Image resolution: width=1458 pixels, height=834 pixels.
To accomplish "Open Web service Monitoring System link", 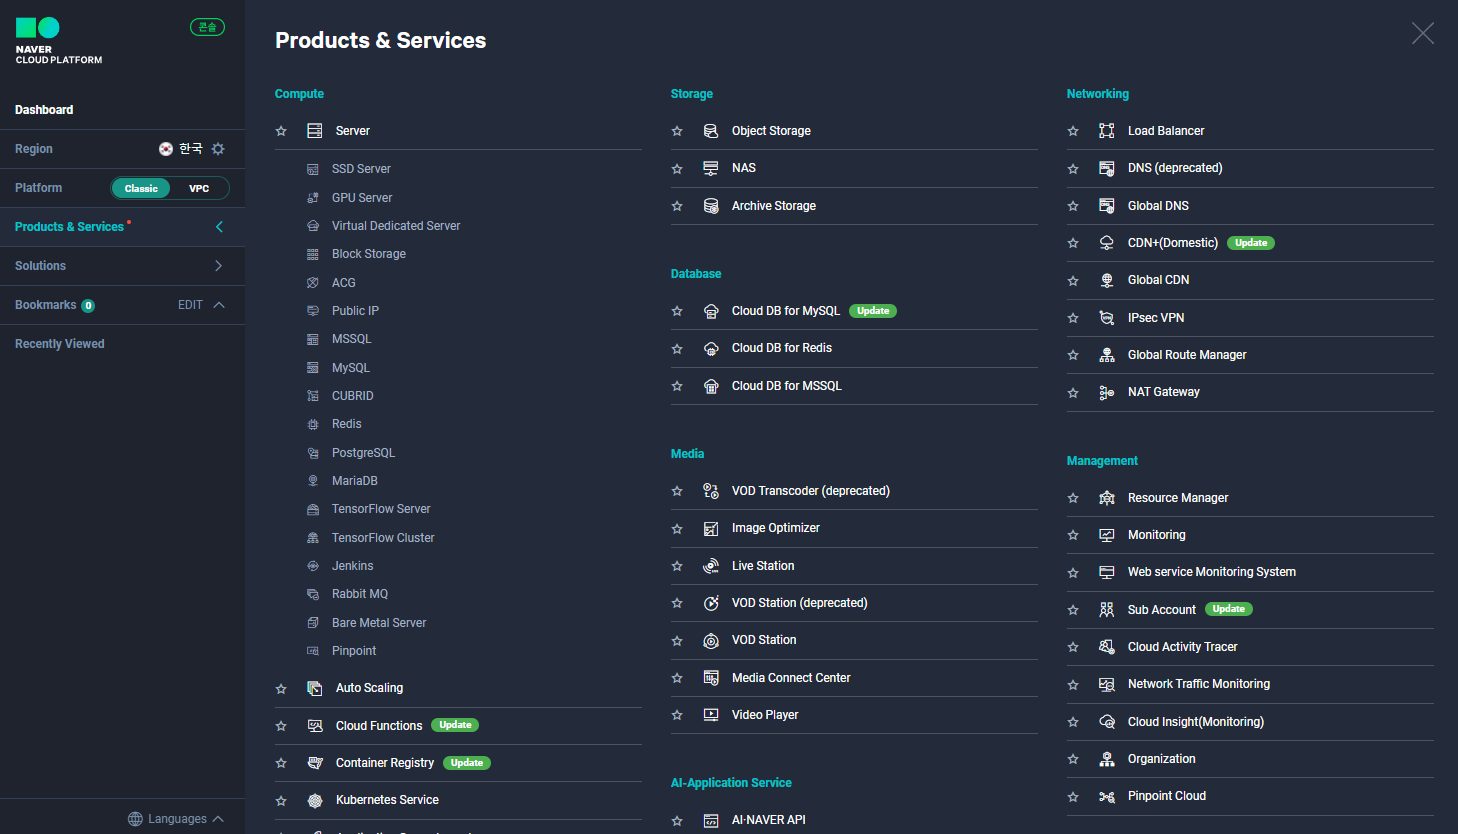I will pyautogui.click(x=1212, y=572).
